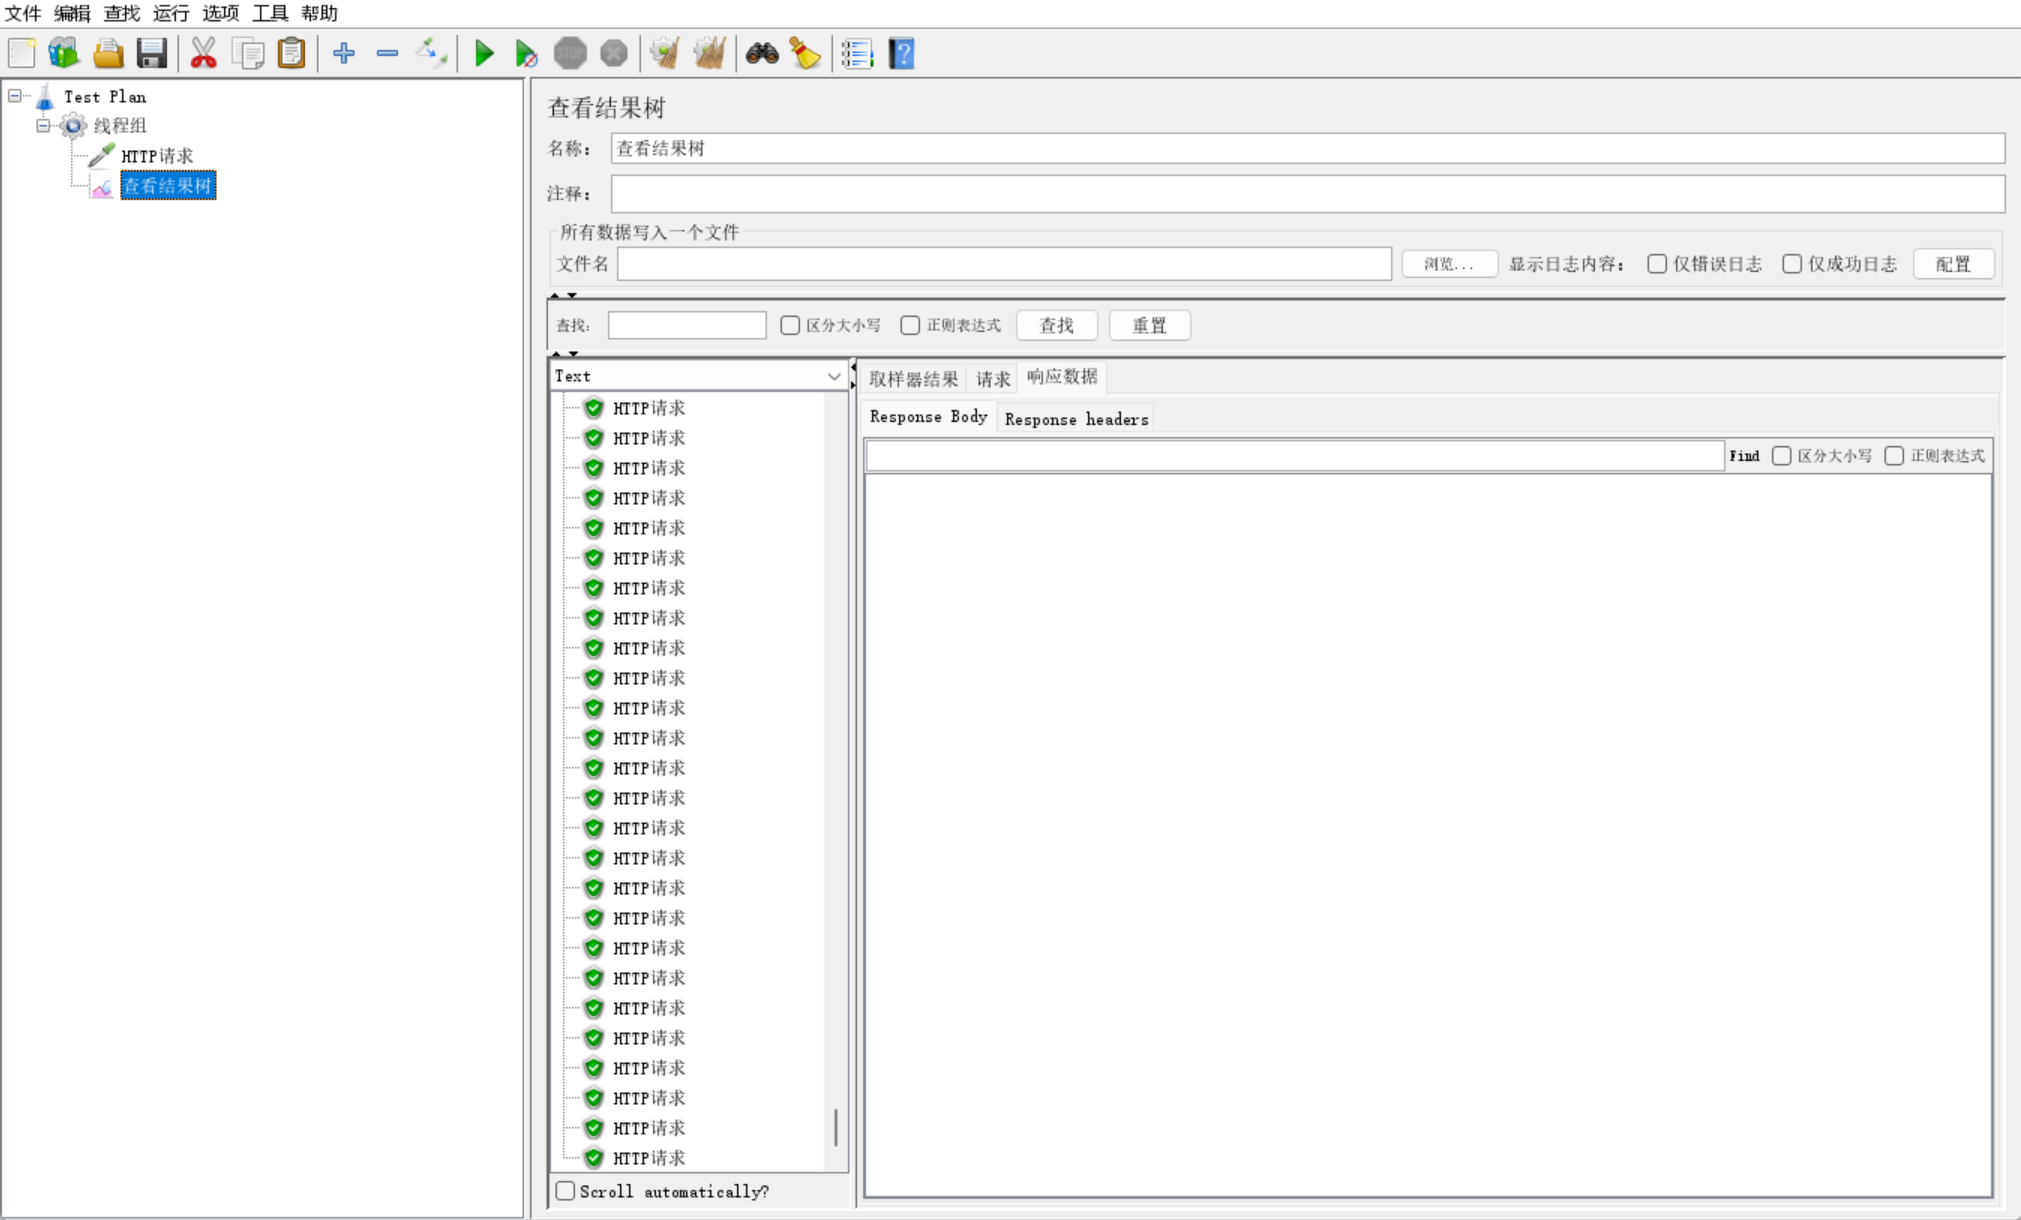Click the Cut scissors icon
Image resolution: width=2021 pixels, height=1220 pixels.
tap(203, 53)
